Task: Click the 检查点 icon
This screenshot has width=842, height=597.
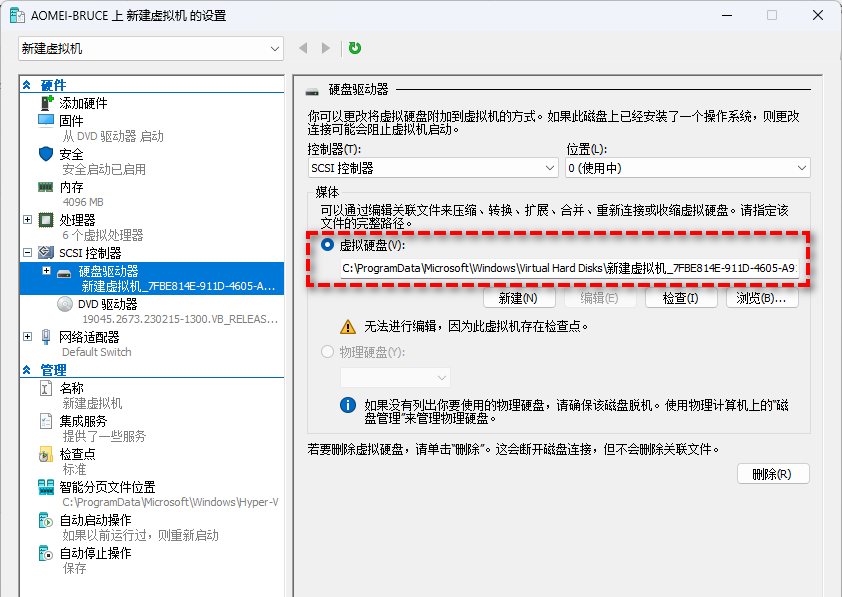Action: [x=46, y=454]
